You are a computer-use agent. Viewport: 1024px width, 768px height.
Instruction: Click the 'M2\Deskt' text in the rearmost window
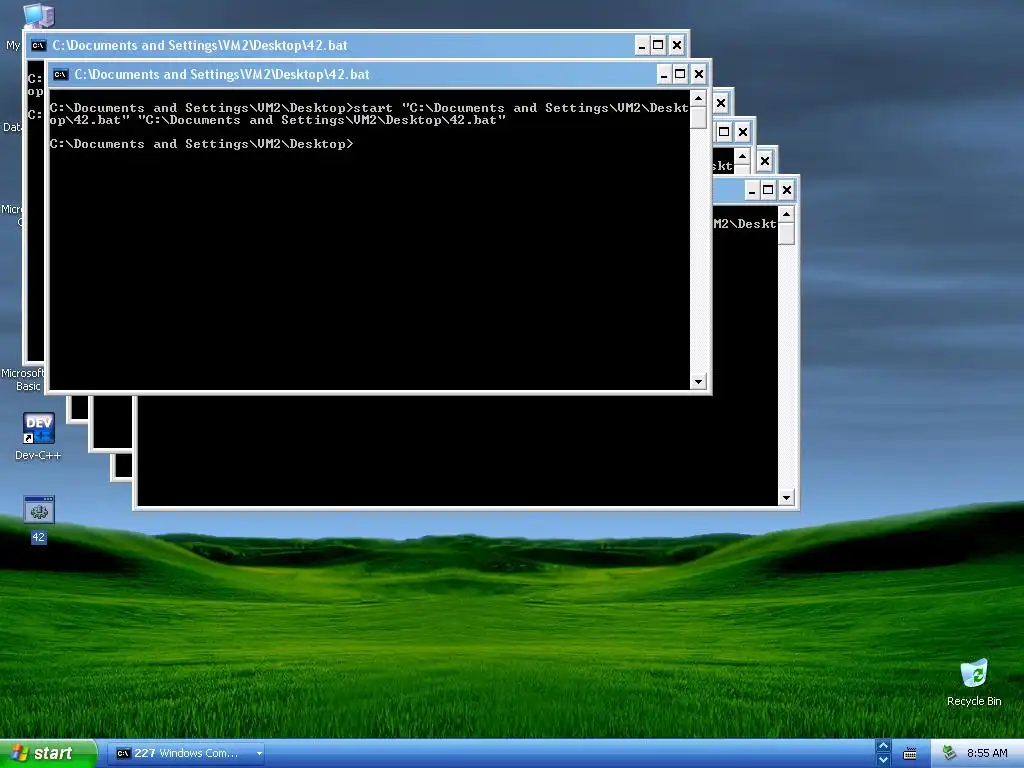point(744,224)
